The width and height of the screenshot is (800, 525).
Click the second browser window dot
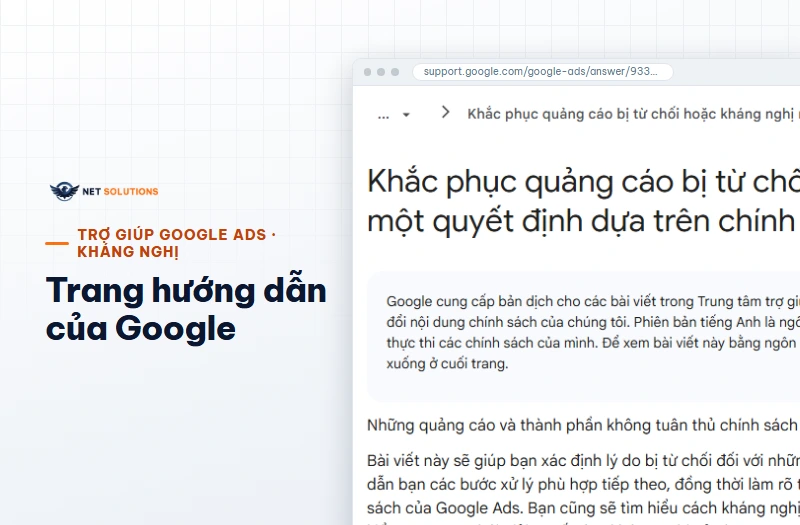click(381, 72)
